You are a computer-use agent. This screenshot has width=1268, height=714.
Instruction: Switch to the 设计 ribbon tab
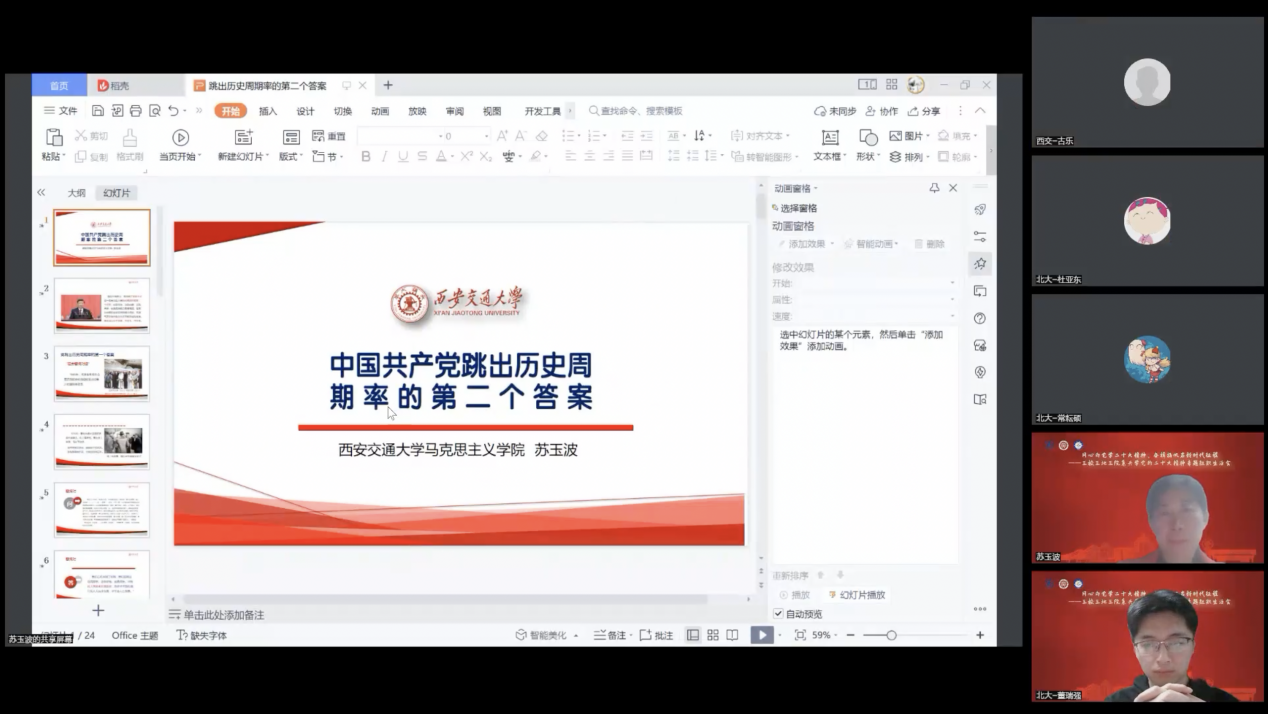pyautogui.click(x=305, y=111)
